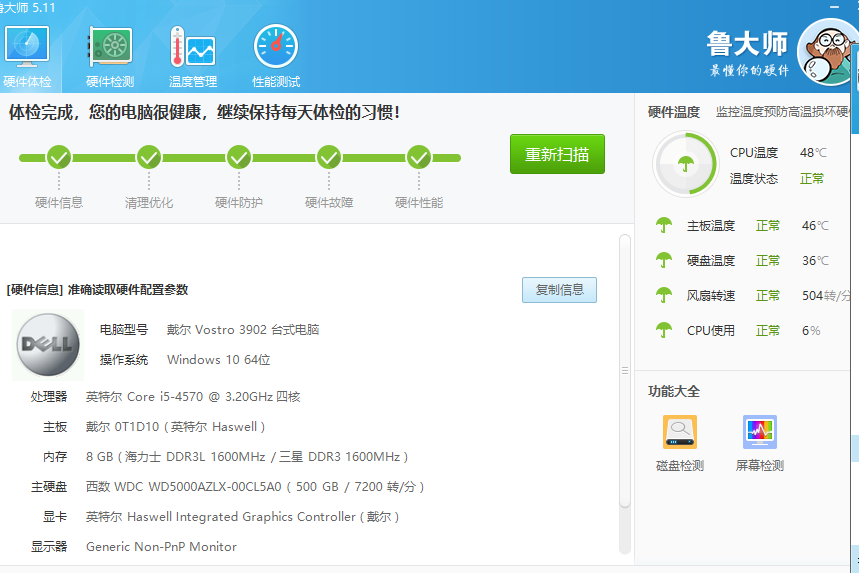
Task: Click the Dell logo thumbnail
Action: [48, 345]
